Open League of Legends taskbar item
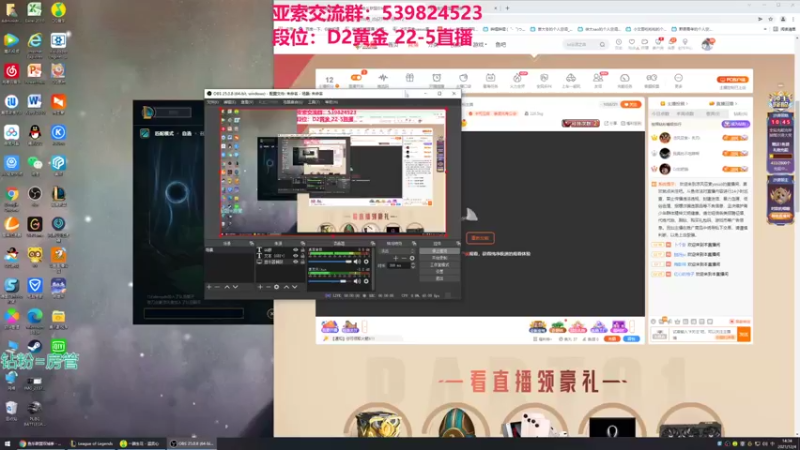The width and height of the screenshot is (800, 450). [x=92, y=443]
